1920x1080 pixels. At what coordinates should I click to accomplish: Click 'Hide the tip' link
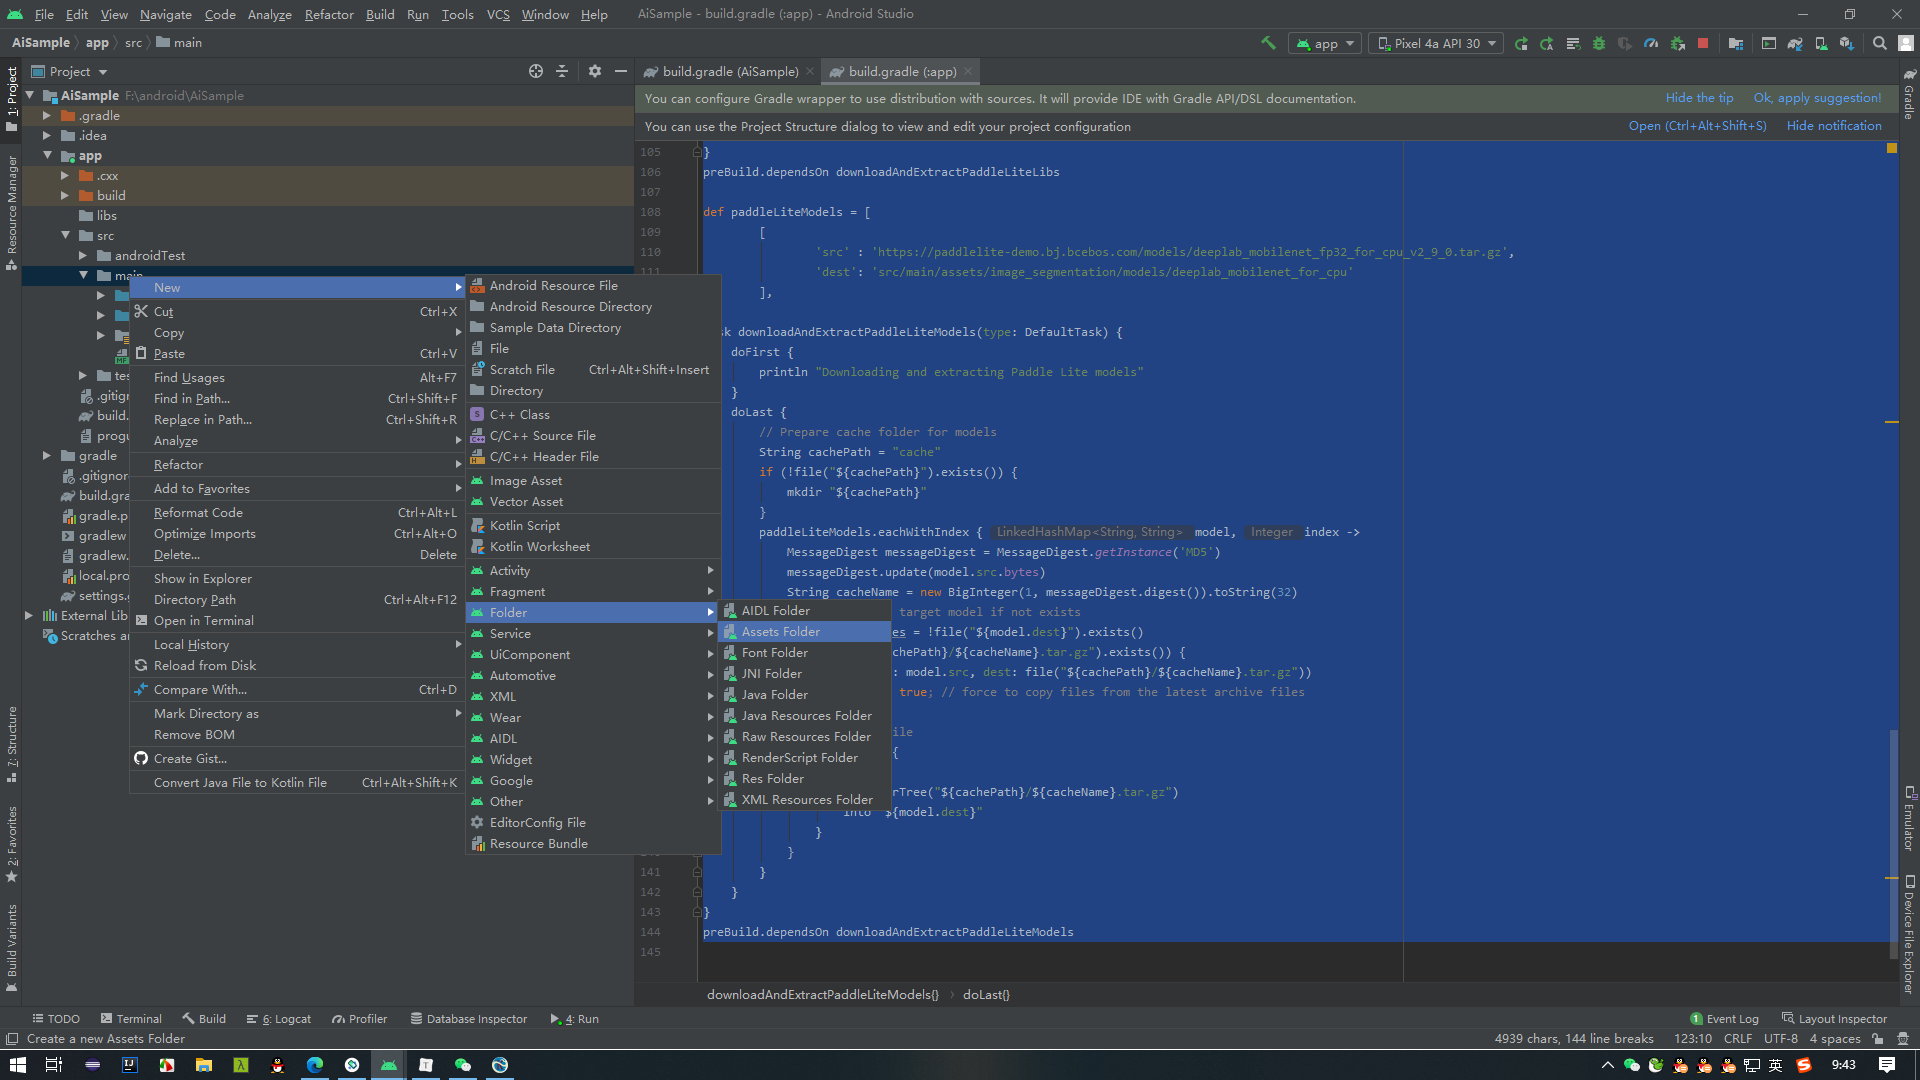1699,98
